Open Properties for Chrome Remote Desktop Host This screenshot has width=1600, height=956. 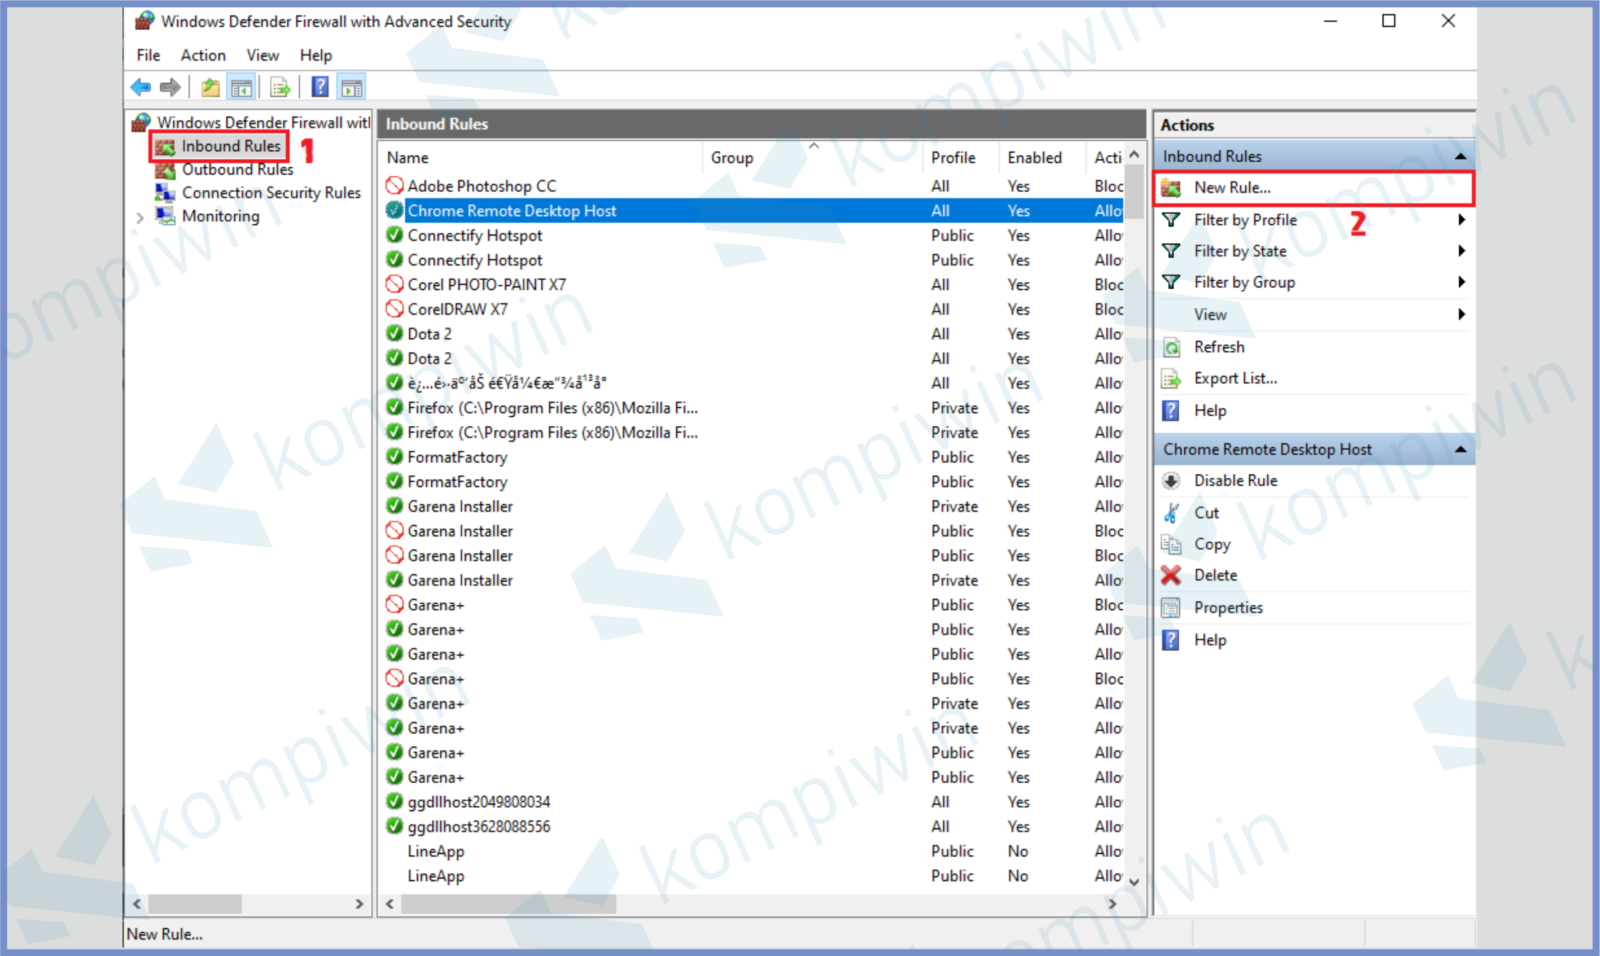(x=1228, y=608)
